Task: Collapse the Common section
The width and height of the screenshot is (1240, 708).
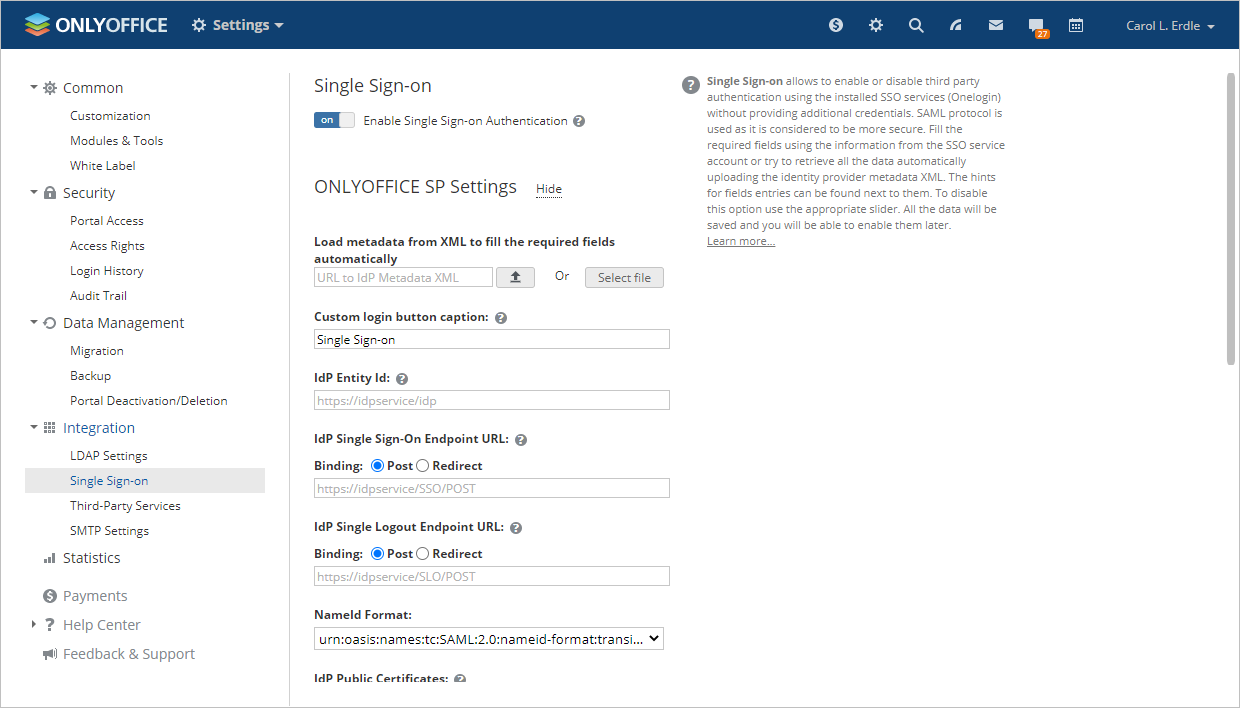Action: [34, 88]
